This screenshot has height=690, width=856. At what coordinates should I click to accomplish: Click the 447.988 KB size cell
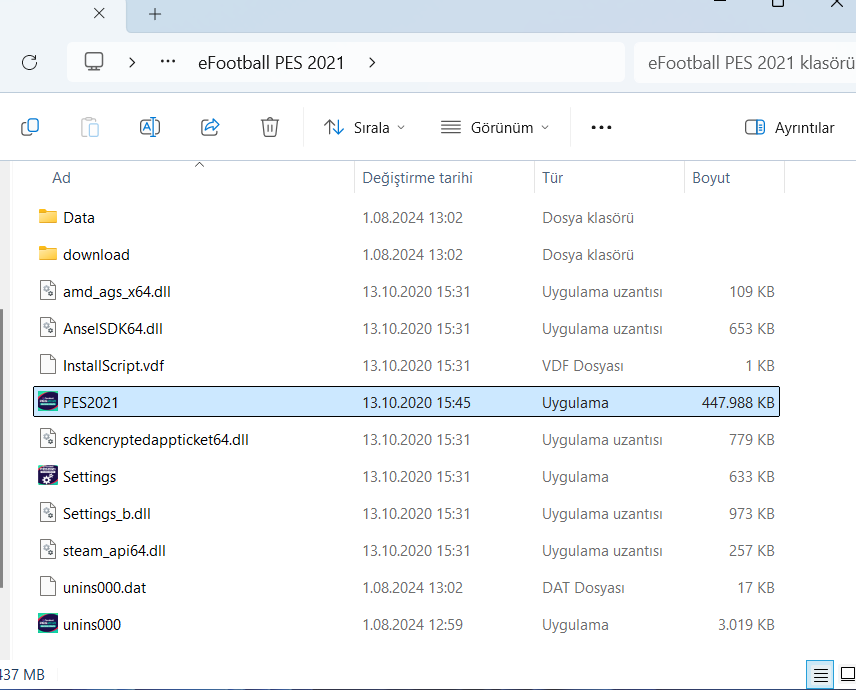[x=738, y=403]
